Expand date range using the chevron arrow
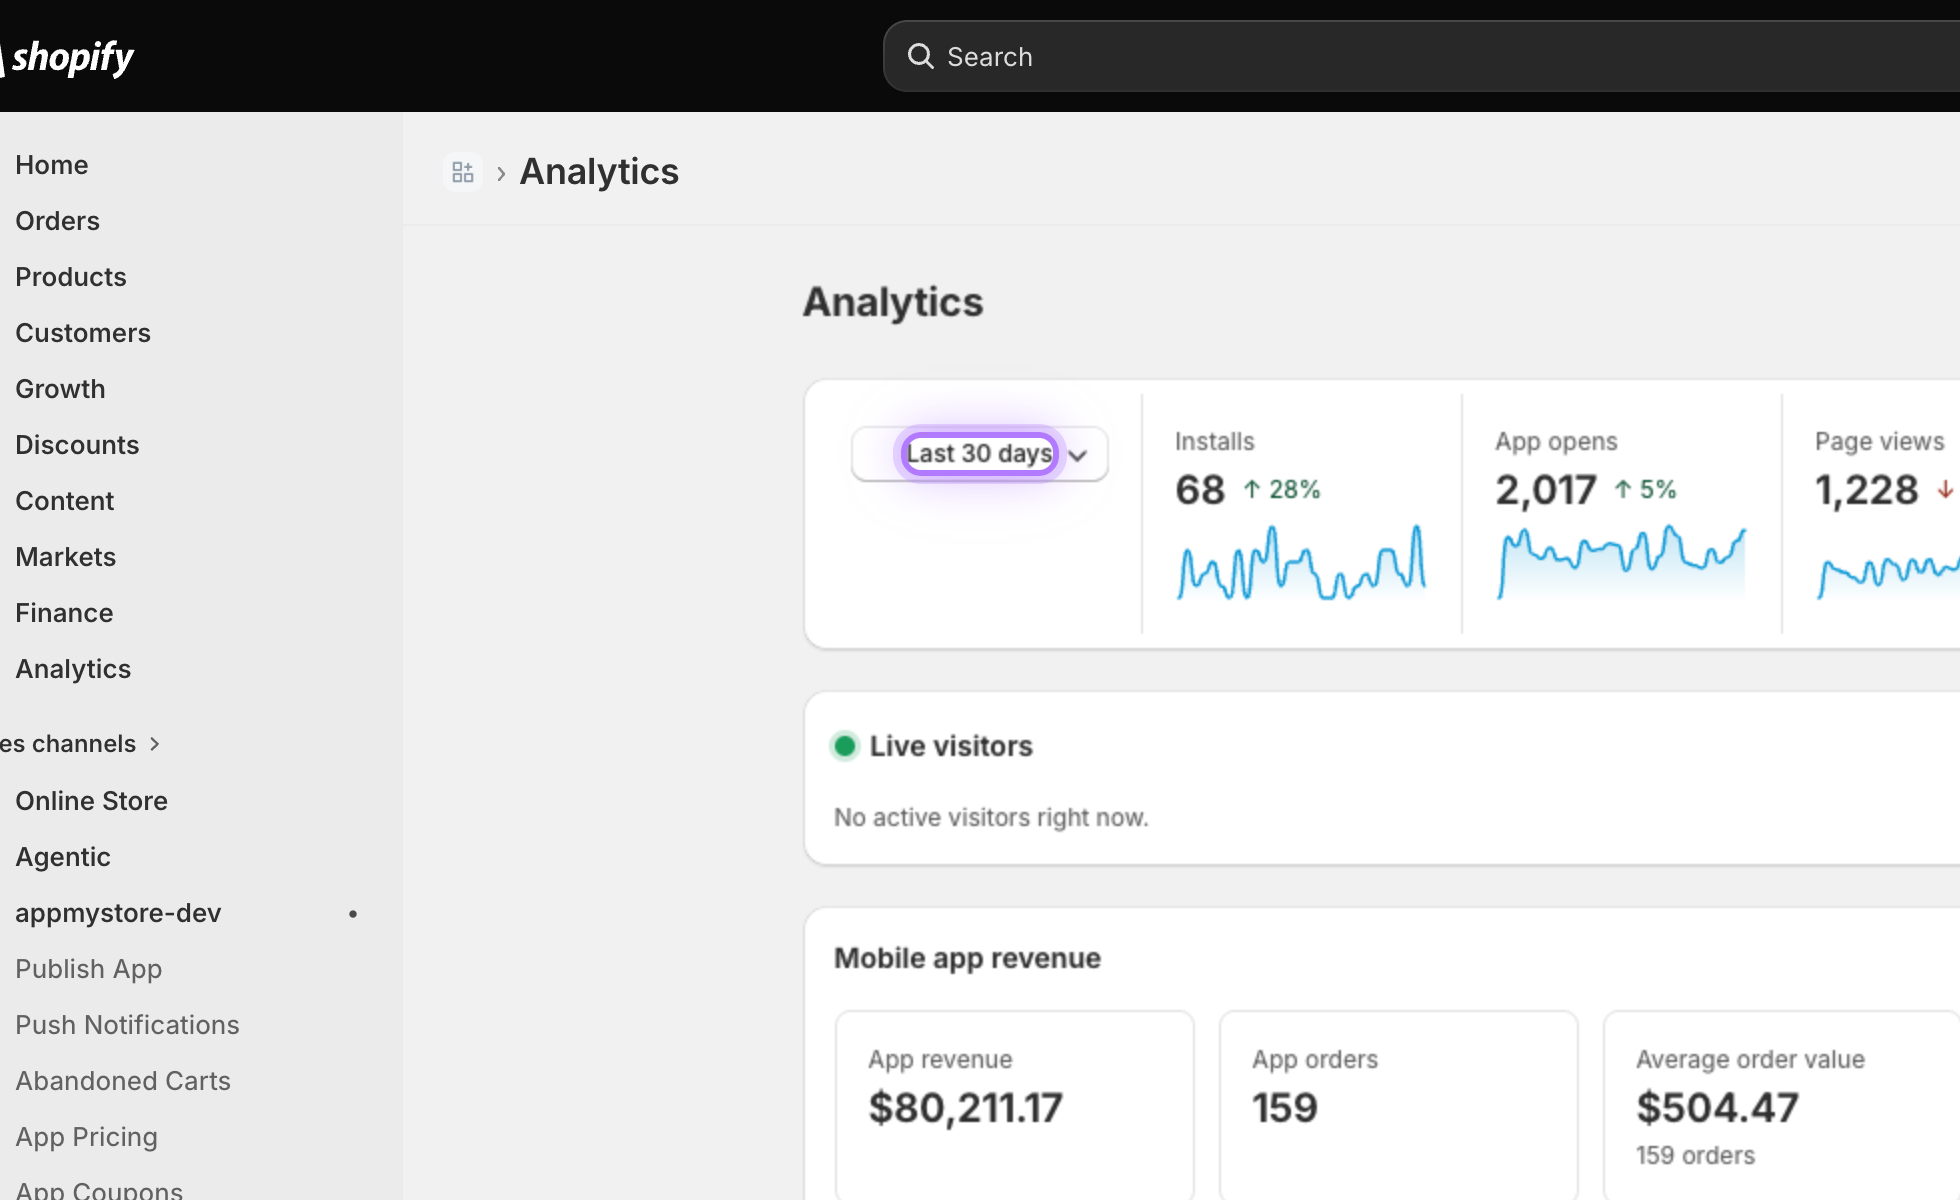Viewport: 1960px width, 1200px height. 1078,456
